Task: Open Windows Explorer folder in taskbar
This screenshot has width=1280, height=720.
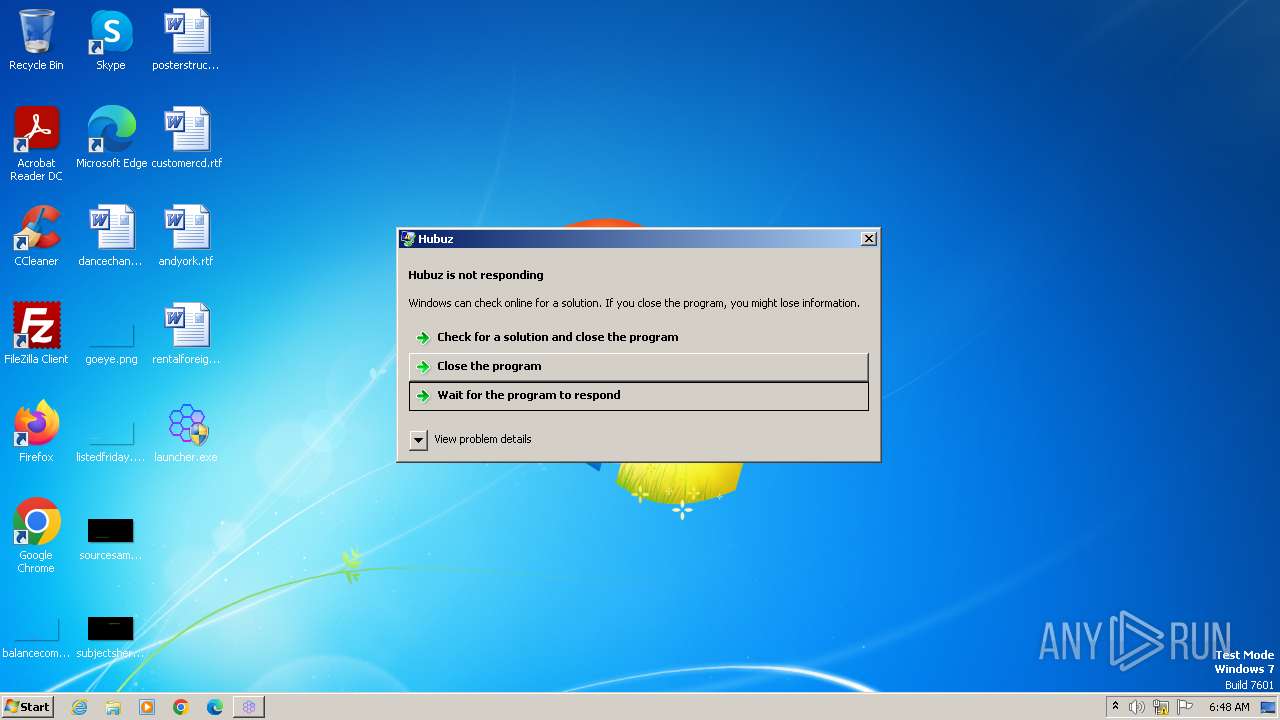Action: click(x=113, y=707)
